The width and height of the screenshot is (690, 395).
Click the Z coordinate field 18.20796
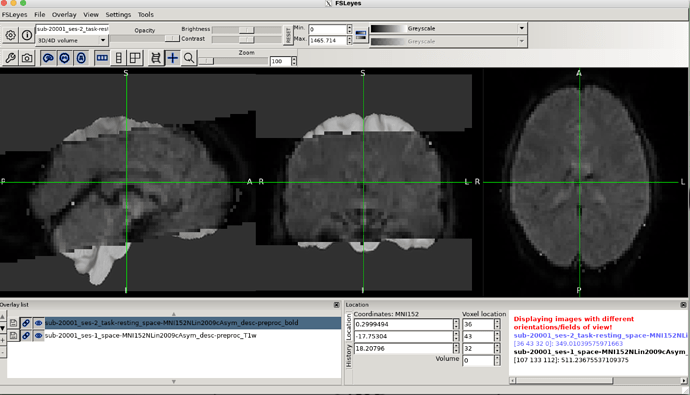[x=404, y=348]
